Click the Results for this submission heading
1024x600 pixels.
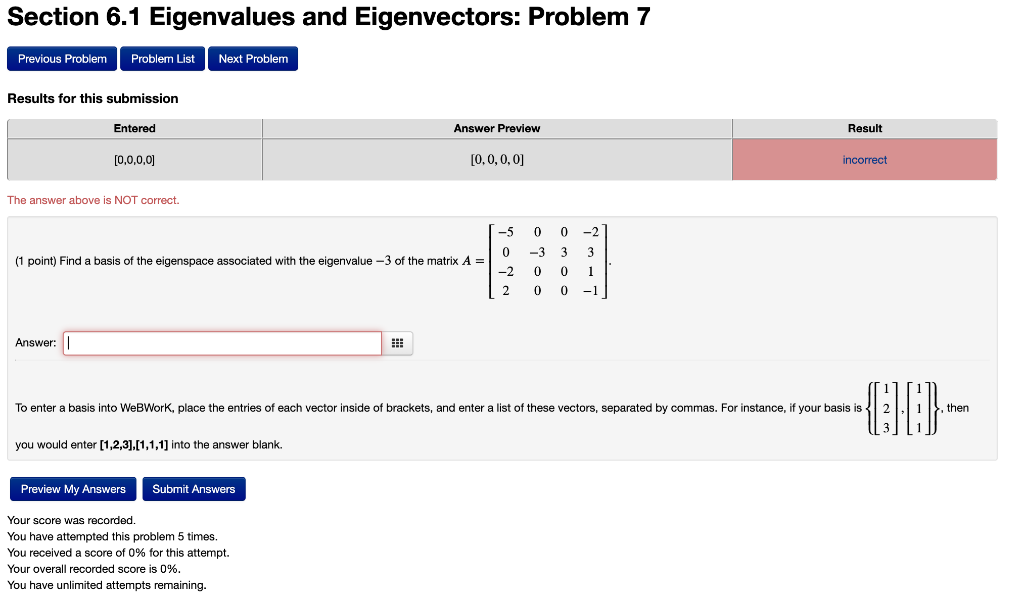[91, 98]
